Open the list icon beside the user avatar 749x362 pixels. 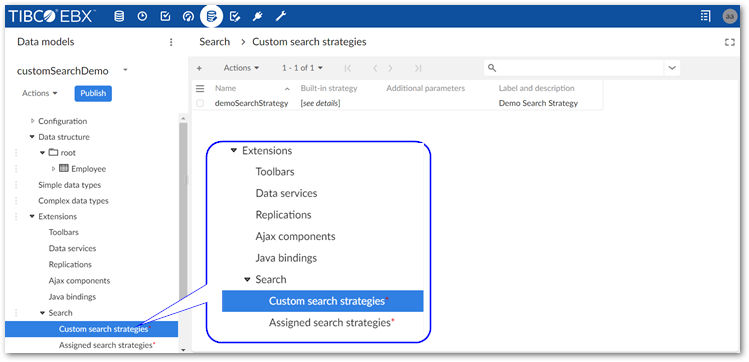(x=705, y=16)
